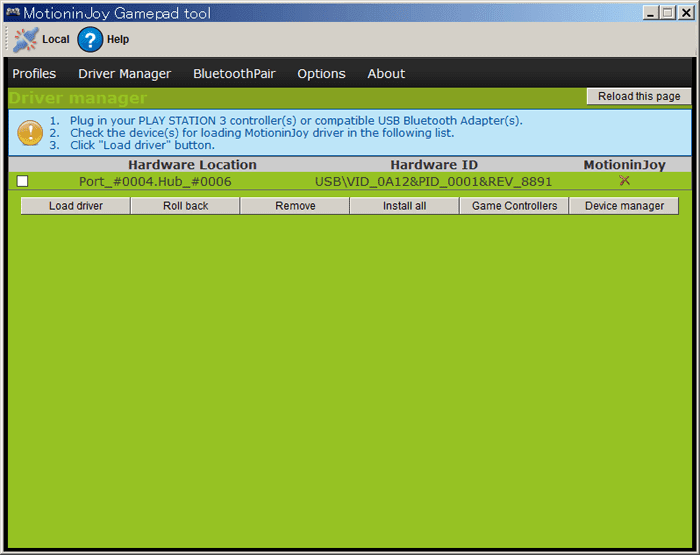700x555 pixels.
Task: Click the yellow exclamation warning icon
Action: tap(30, 133)
